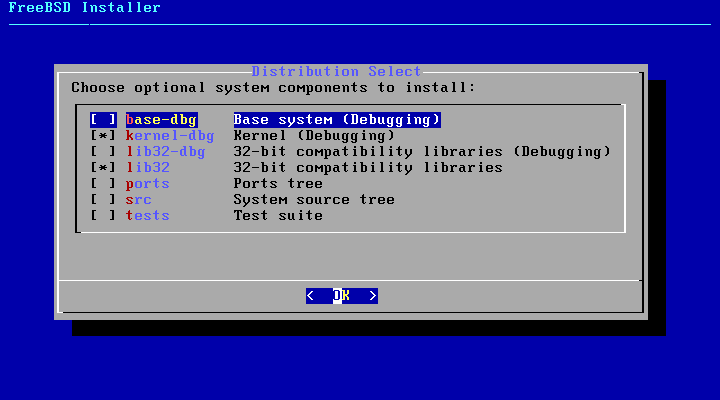Deselect the lib32 checkbox
This screenshot has width=720, height=400.
103,168
